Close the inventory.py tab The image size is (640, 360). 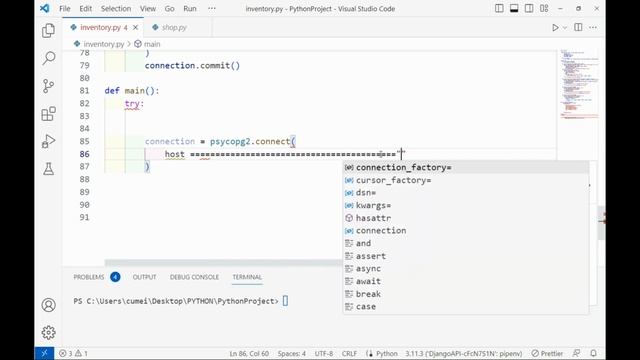point(136,27)
